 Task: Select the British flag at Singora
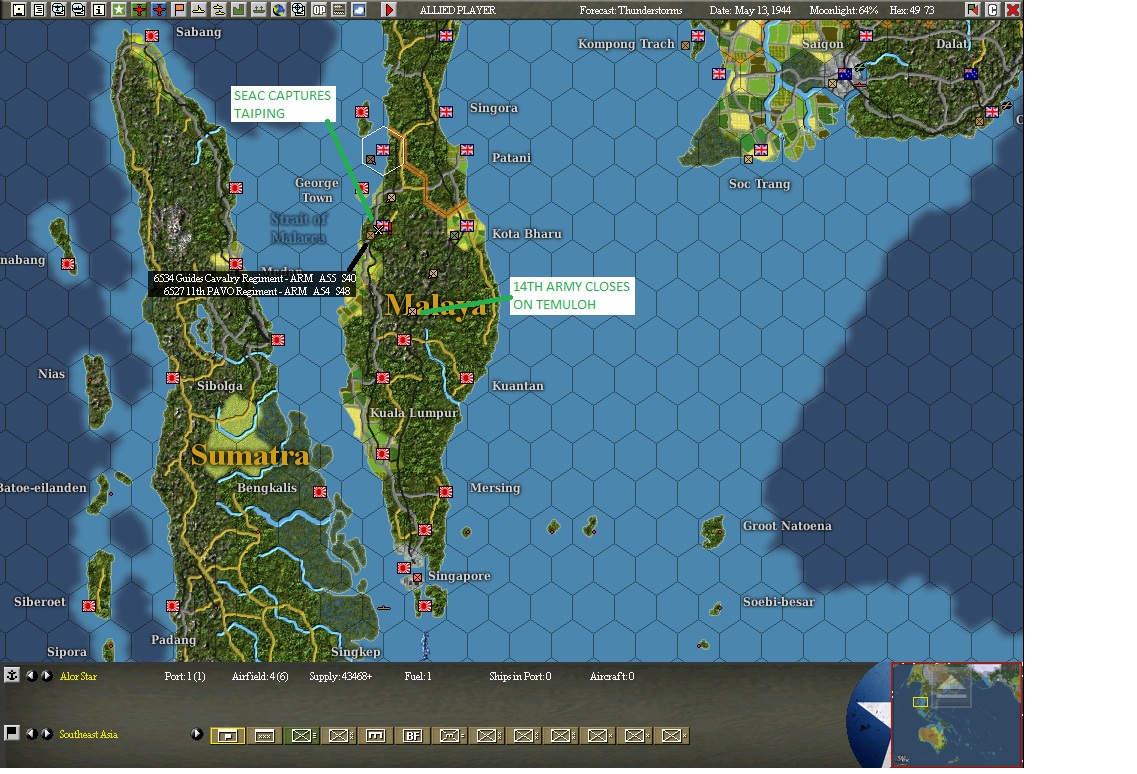[x=446, y=112]
